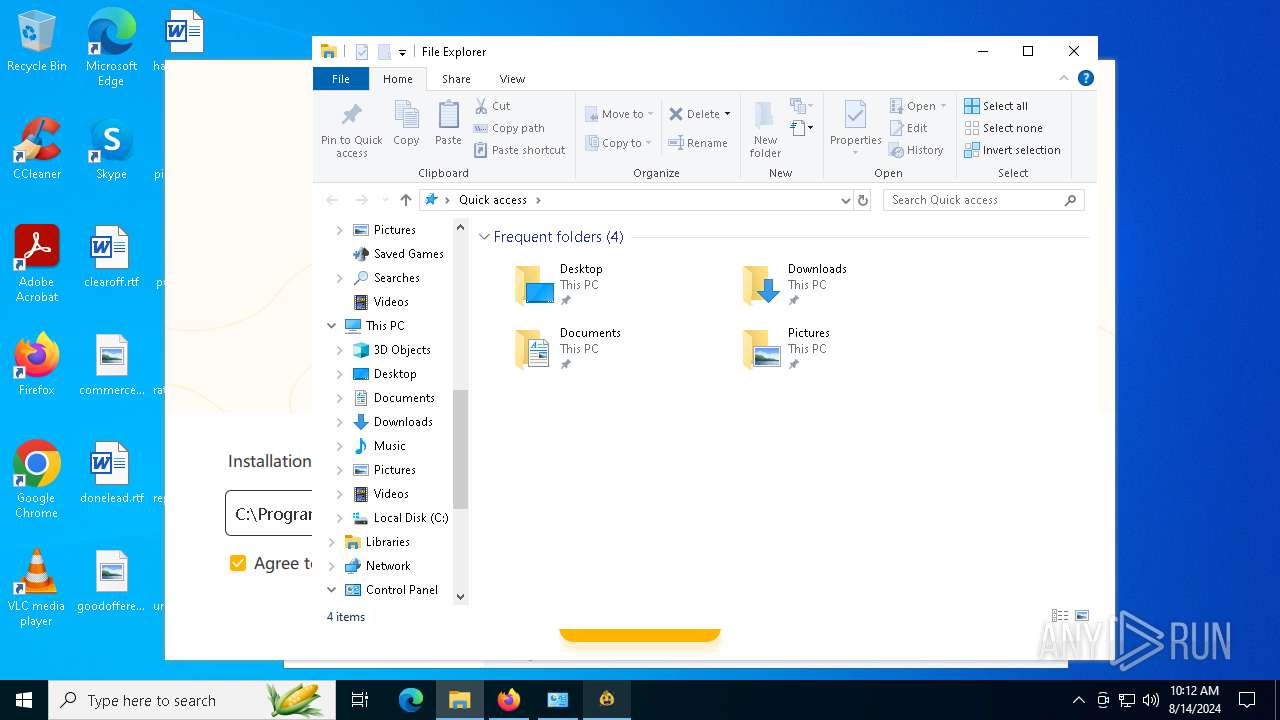Click the Help question mark icon
This screenshot has height=720, width=1280.
pyautogui.click(x=1085, y=78)
